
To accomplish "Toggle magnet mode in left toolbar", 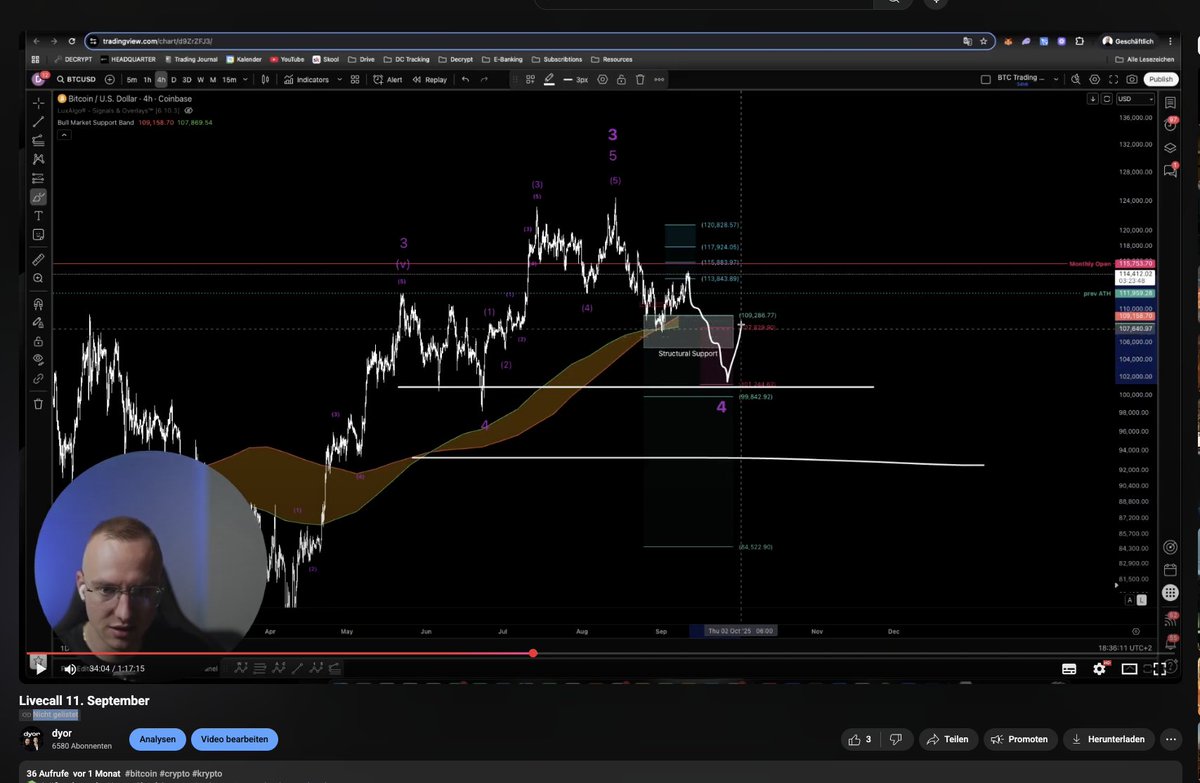I will coord(38,304).
